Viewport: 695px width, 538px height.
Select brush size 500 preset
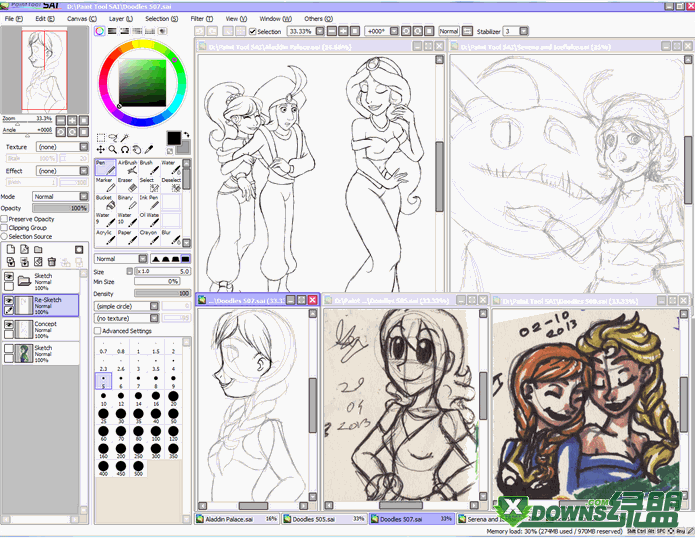(138, 468)
